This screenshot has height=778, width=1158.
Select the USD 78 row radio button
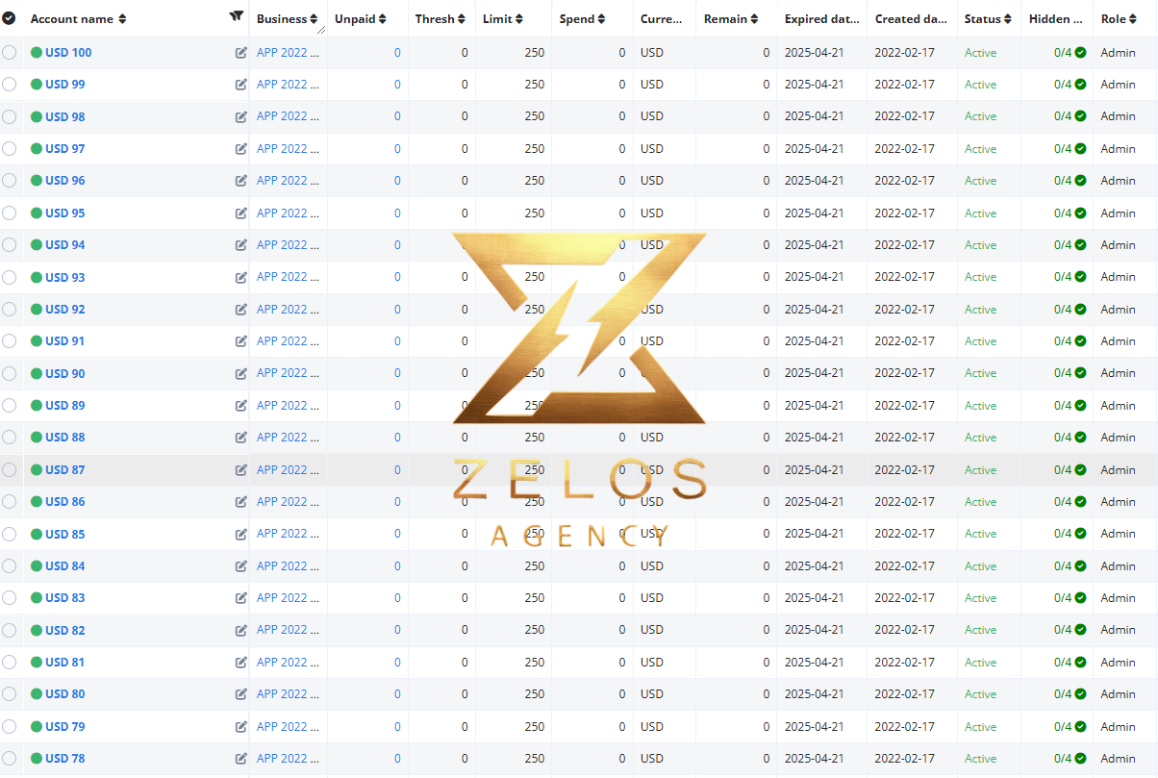click(x=9, y=758)
